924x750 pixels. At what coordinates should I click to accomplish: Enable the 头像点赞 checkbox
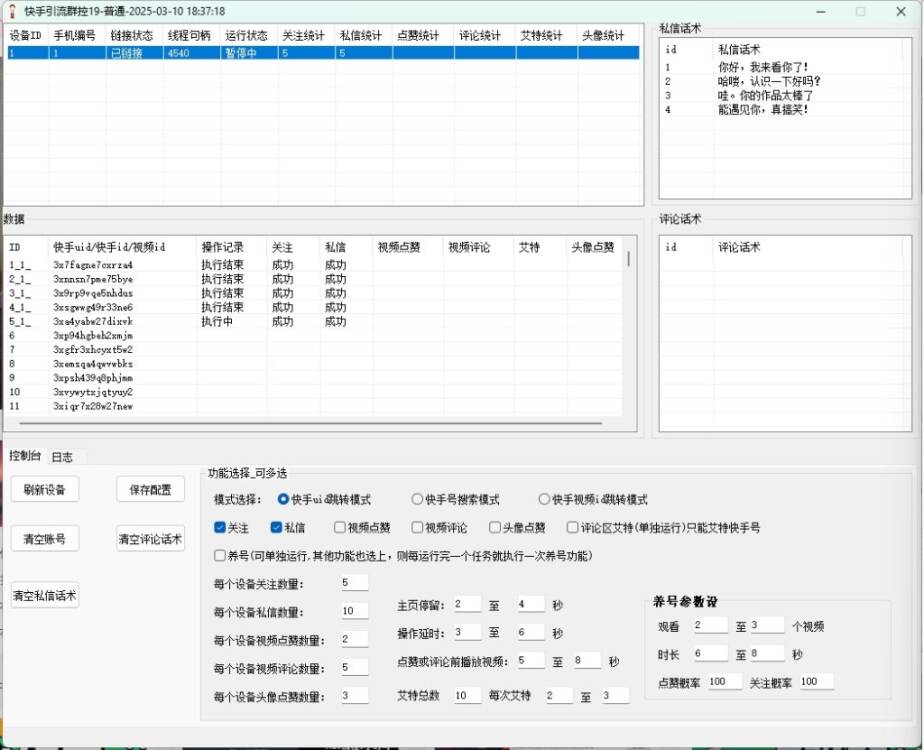click(x=497, y=527)
